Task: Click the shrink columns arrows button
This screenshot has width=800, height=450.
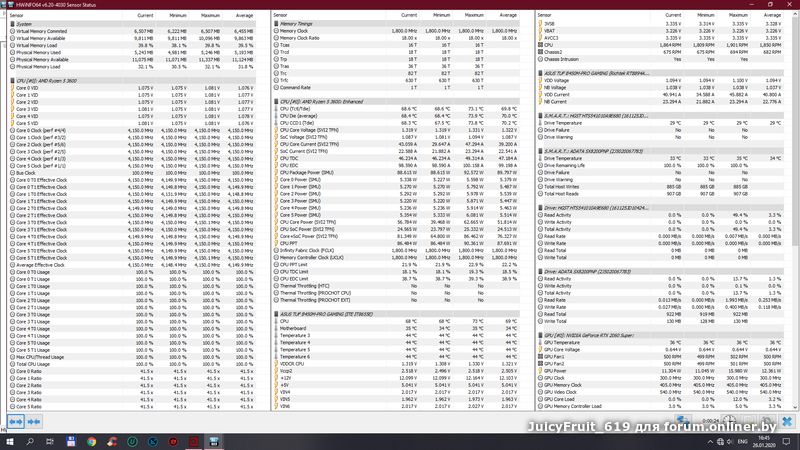Action: pyautogui.click(x=34, y=423)
